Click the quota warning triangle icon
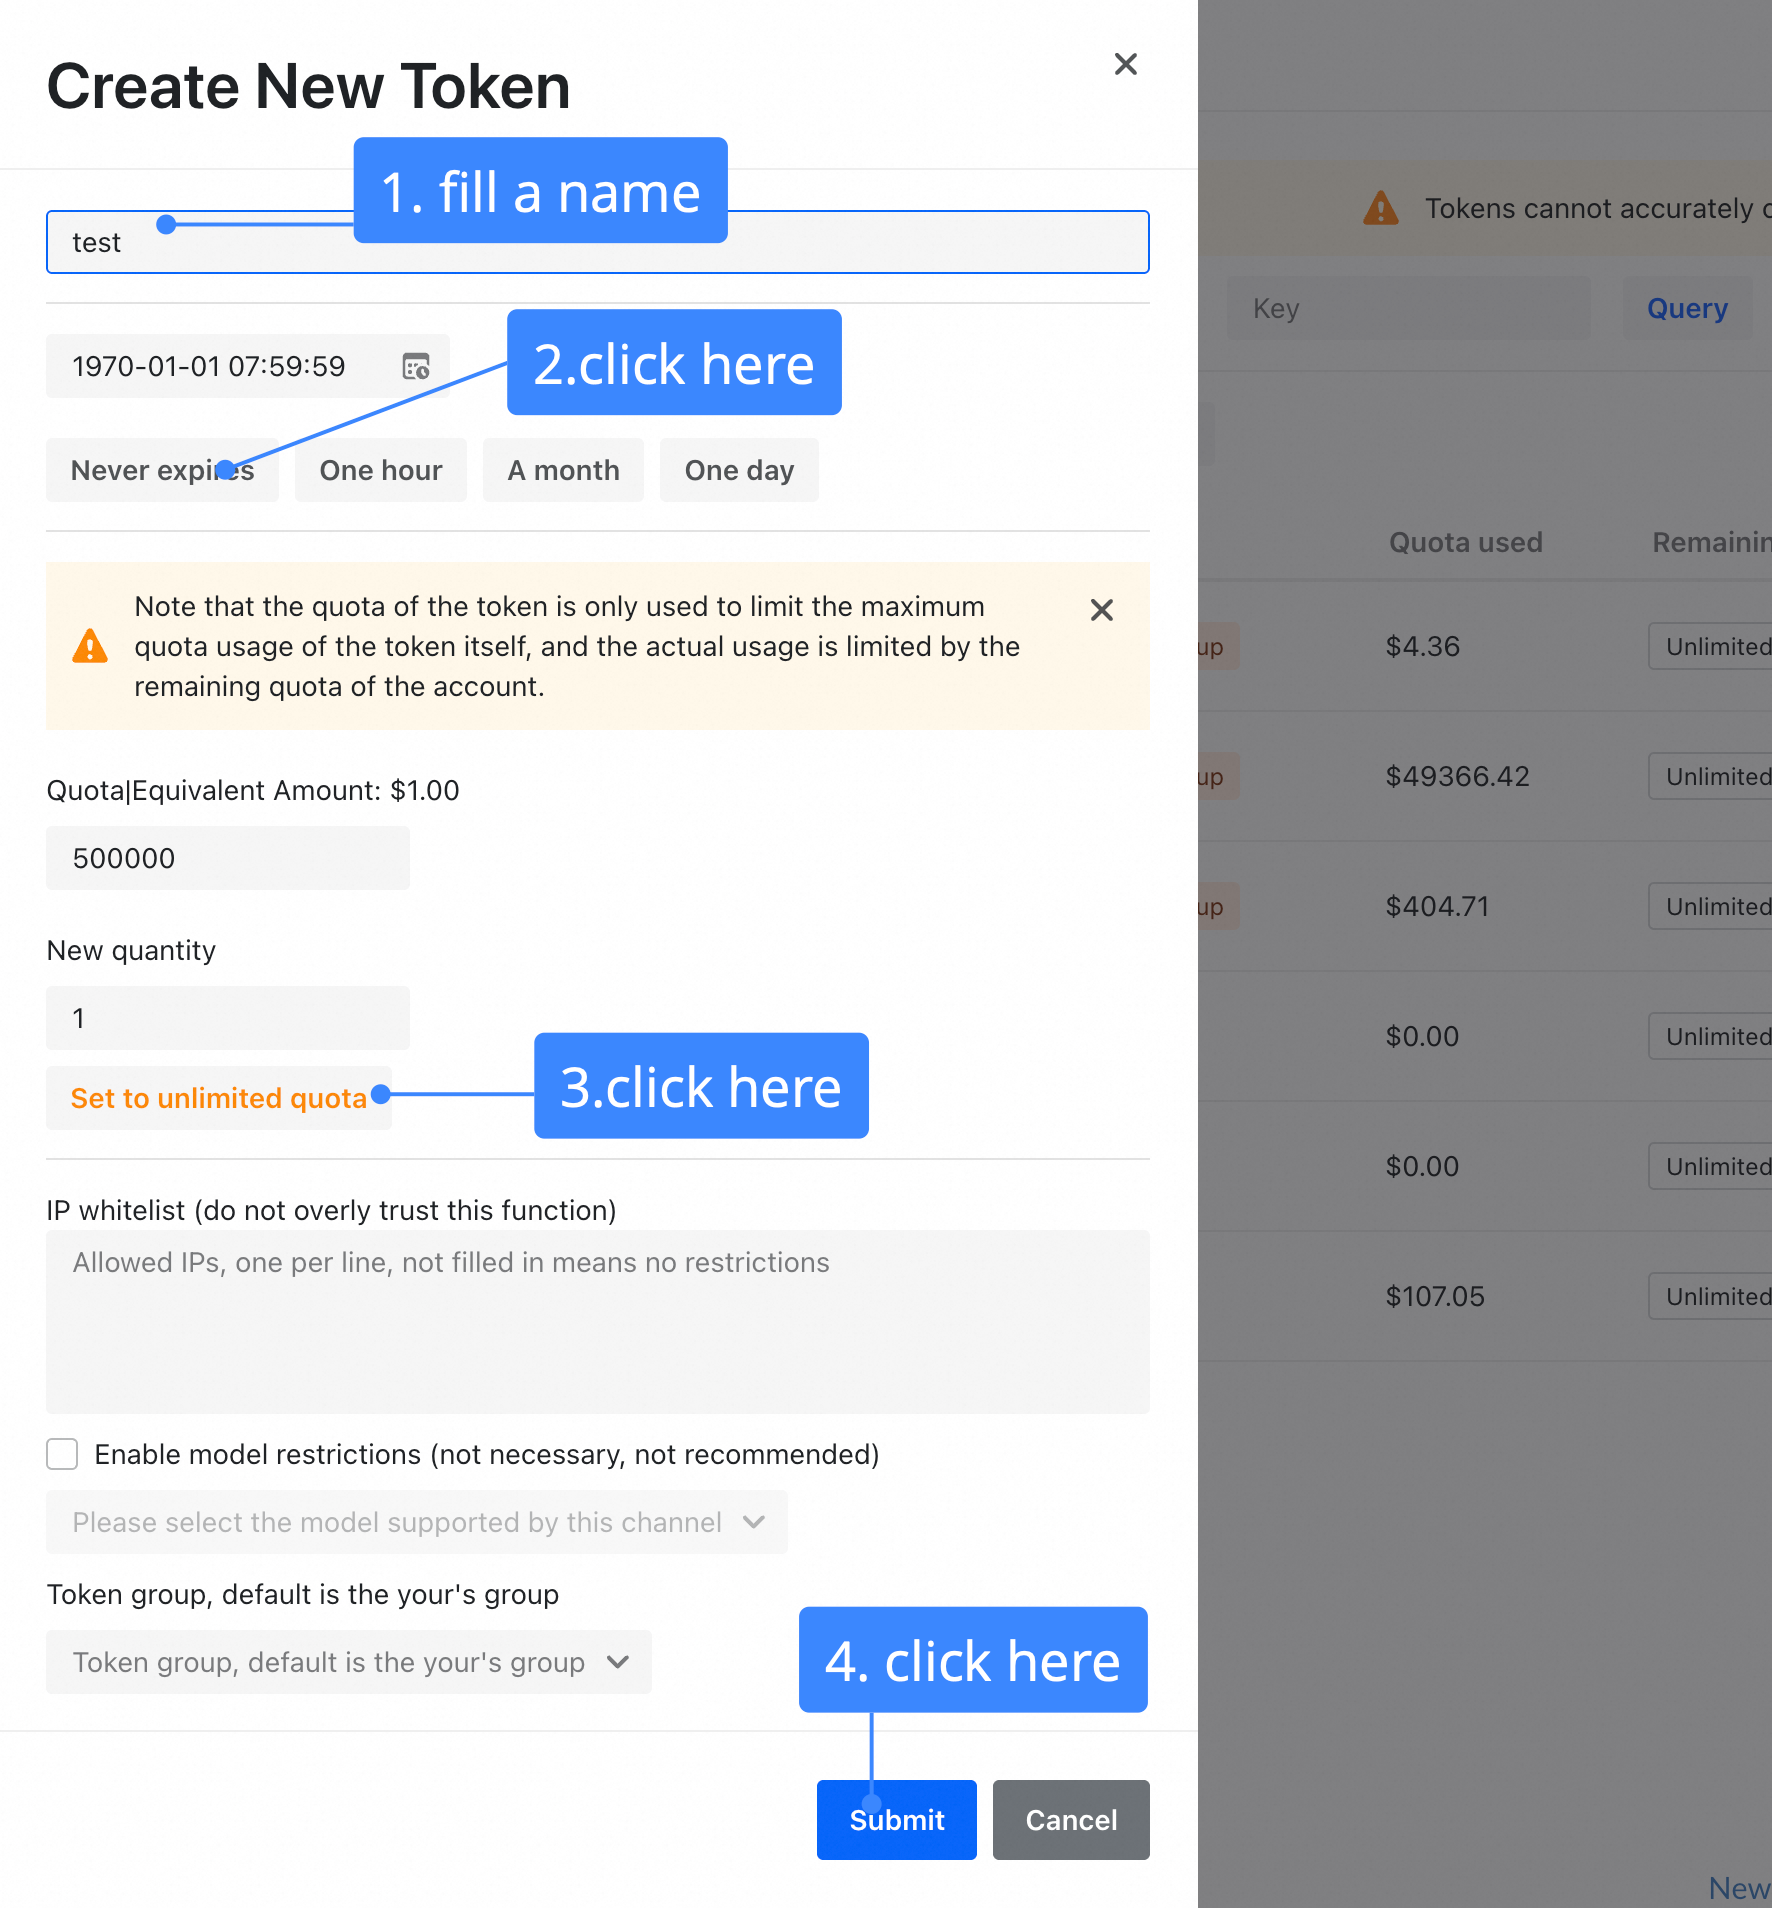Viewport: 1772px width, 1908px height. click(x=90, y=646)
